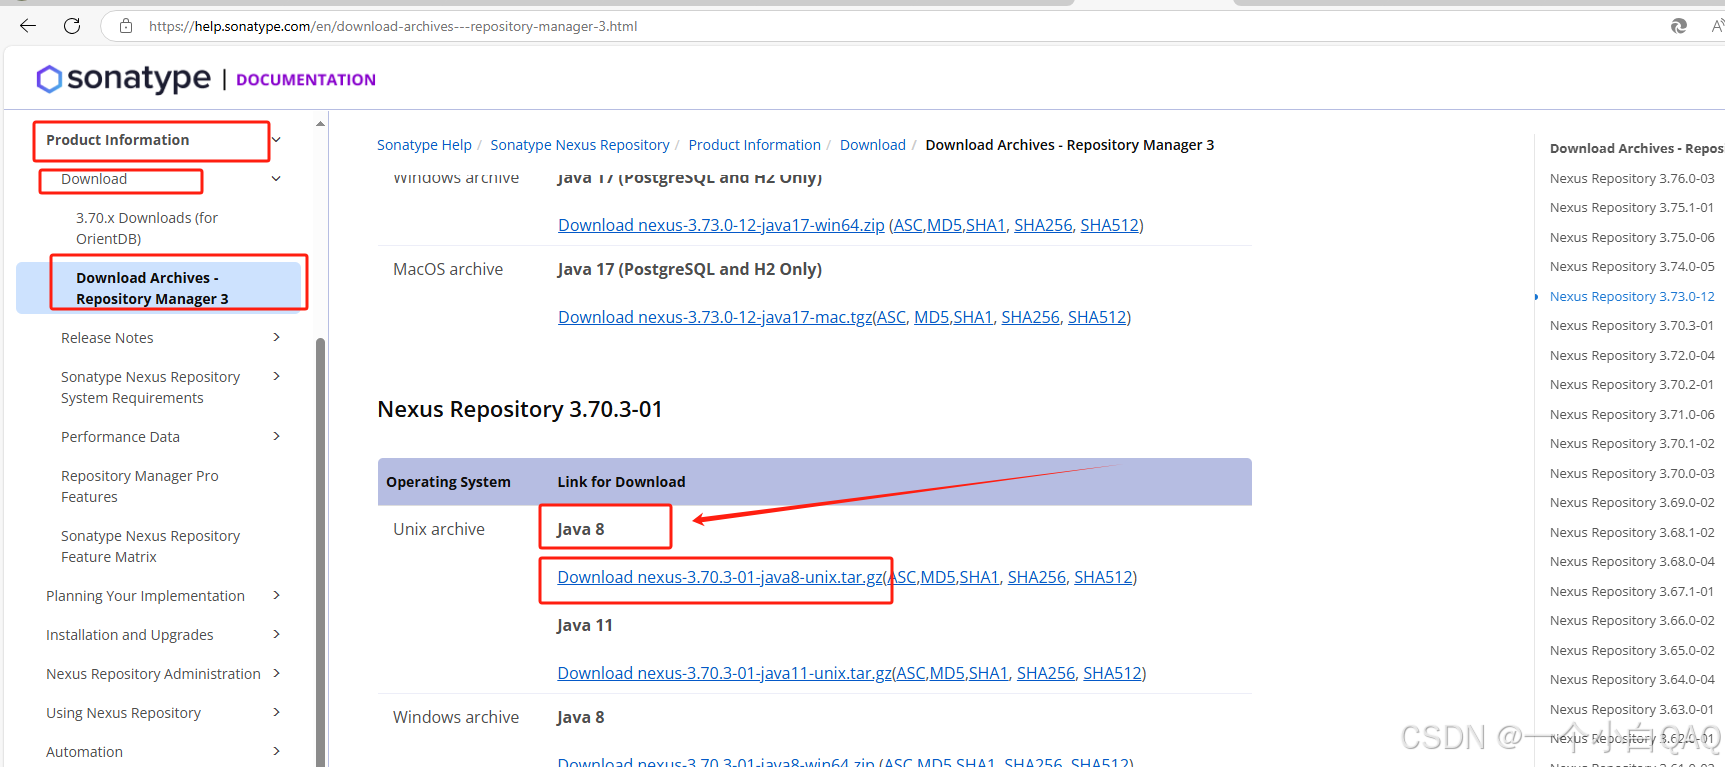Jump to Nexus Repository 3.70.2-01
The height and width of the screenshot is (767, 1725).
(1632, 385)
